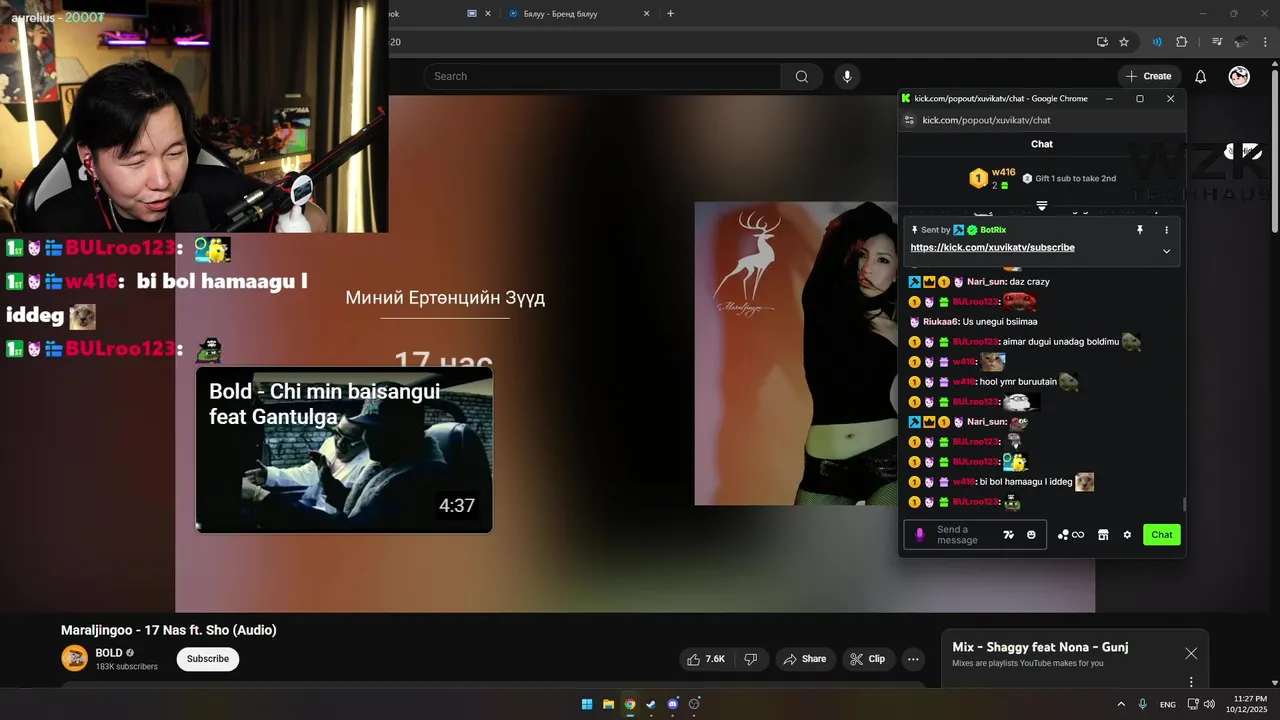Click the w416 top gifter name
Screen dimensions: 1280x720
click(x=1003, y=172)
